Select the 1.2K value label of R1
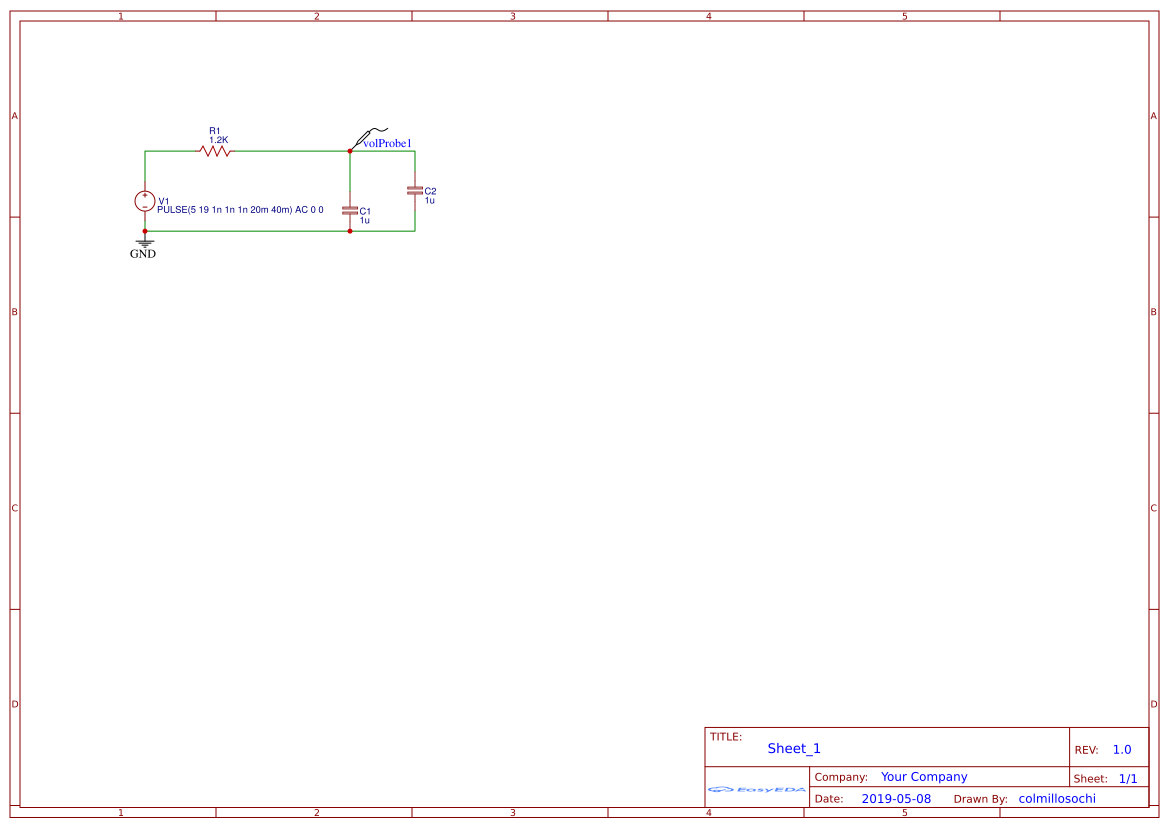The height and width of the screenshot is (828, 1169). pos(217,140)
